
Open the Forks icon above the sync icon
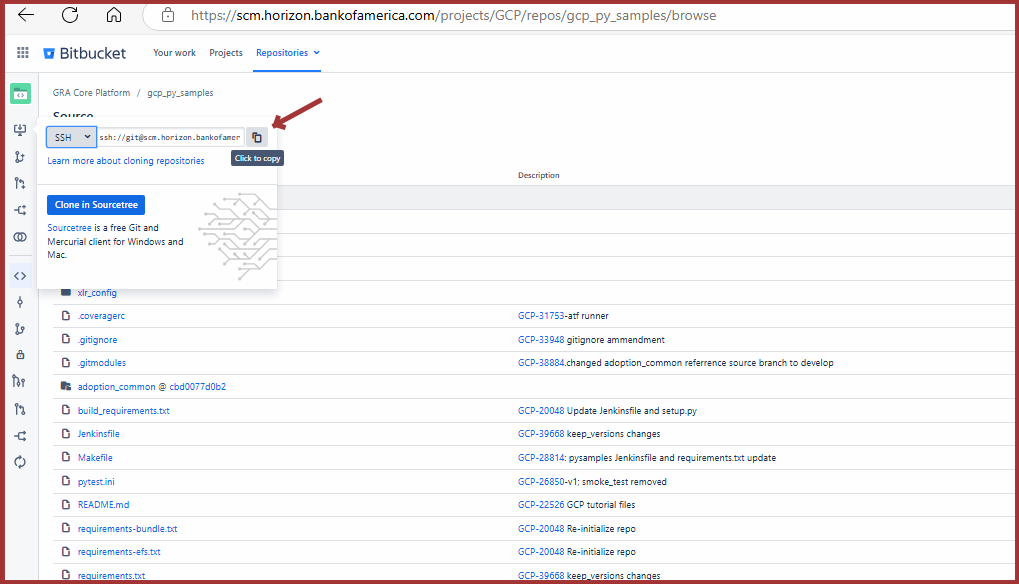pyautogui.click(x=20, y=436)
